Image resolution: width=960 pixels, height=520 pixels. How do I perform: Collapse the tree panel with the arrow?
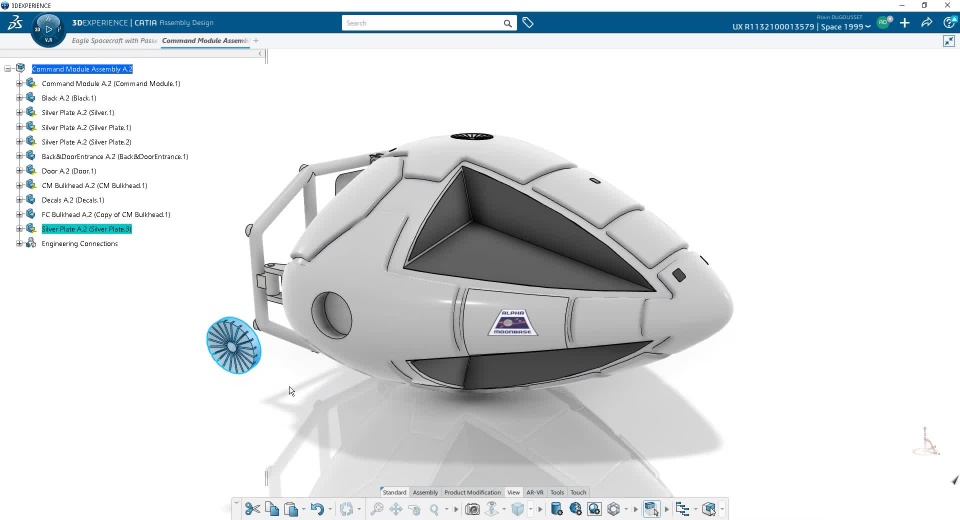[260, 54]
